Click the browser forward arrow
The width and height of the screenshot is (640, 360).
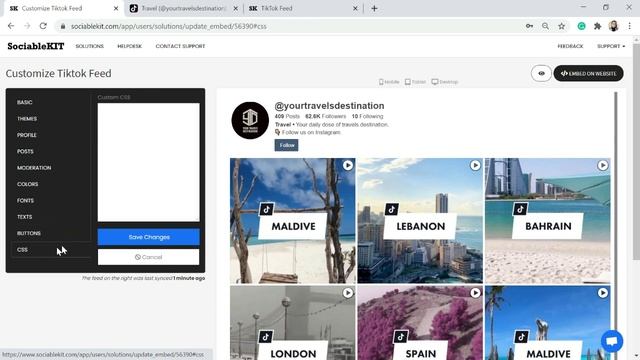click(x=27, y=26)
